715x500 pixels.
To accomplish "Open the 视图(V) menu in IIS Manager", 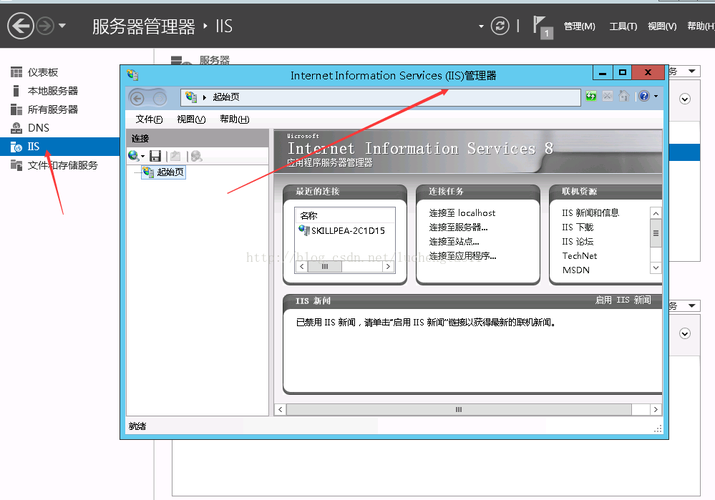I will 192,119.
